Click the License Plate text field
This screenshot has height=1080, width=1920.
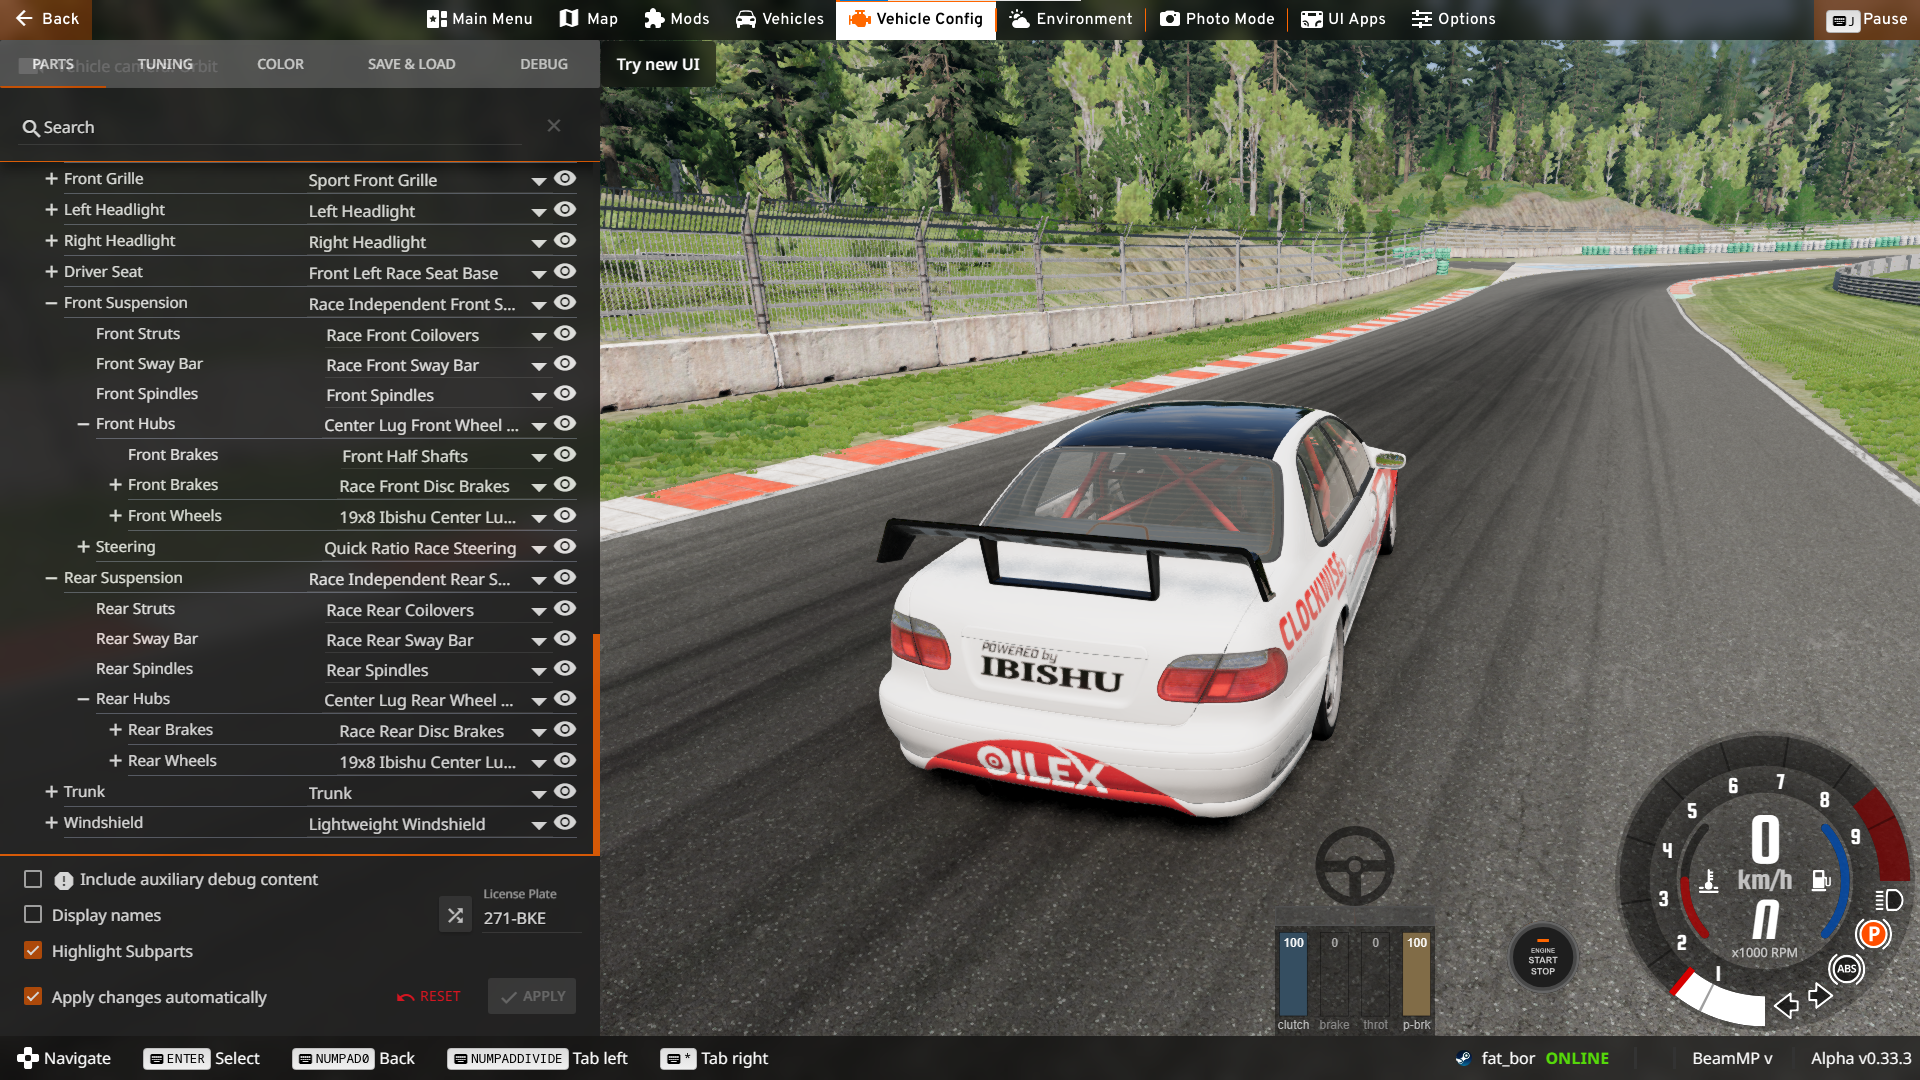(x=530, y=918)
